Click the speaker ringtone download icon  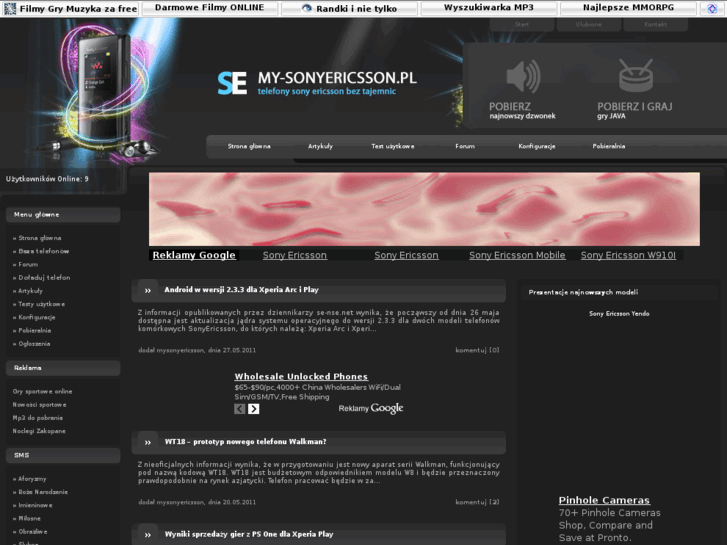(523, 76)
